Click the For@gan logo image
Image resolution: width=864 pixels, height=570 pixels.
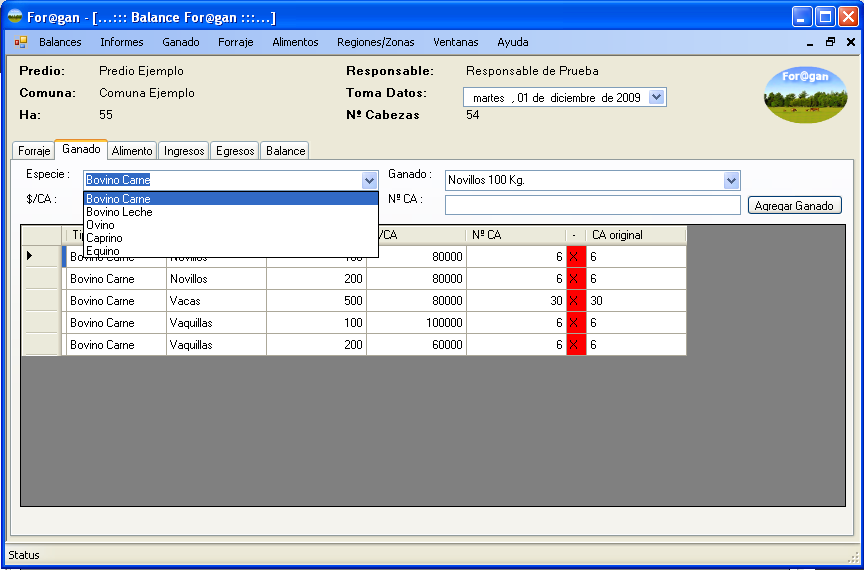(805, 95)
